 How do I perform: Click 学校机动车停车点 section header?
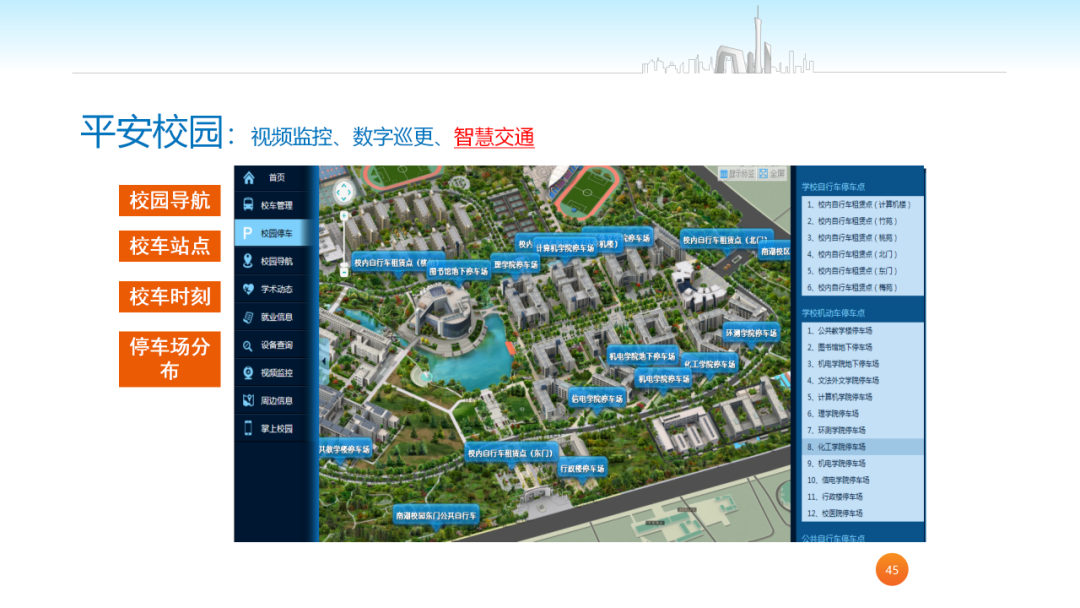[x=833, y=313]
